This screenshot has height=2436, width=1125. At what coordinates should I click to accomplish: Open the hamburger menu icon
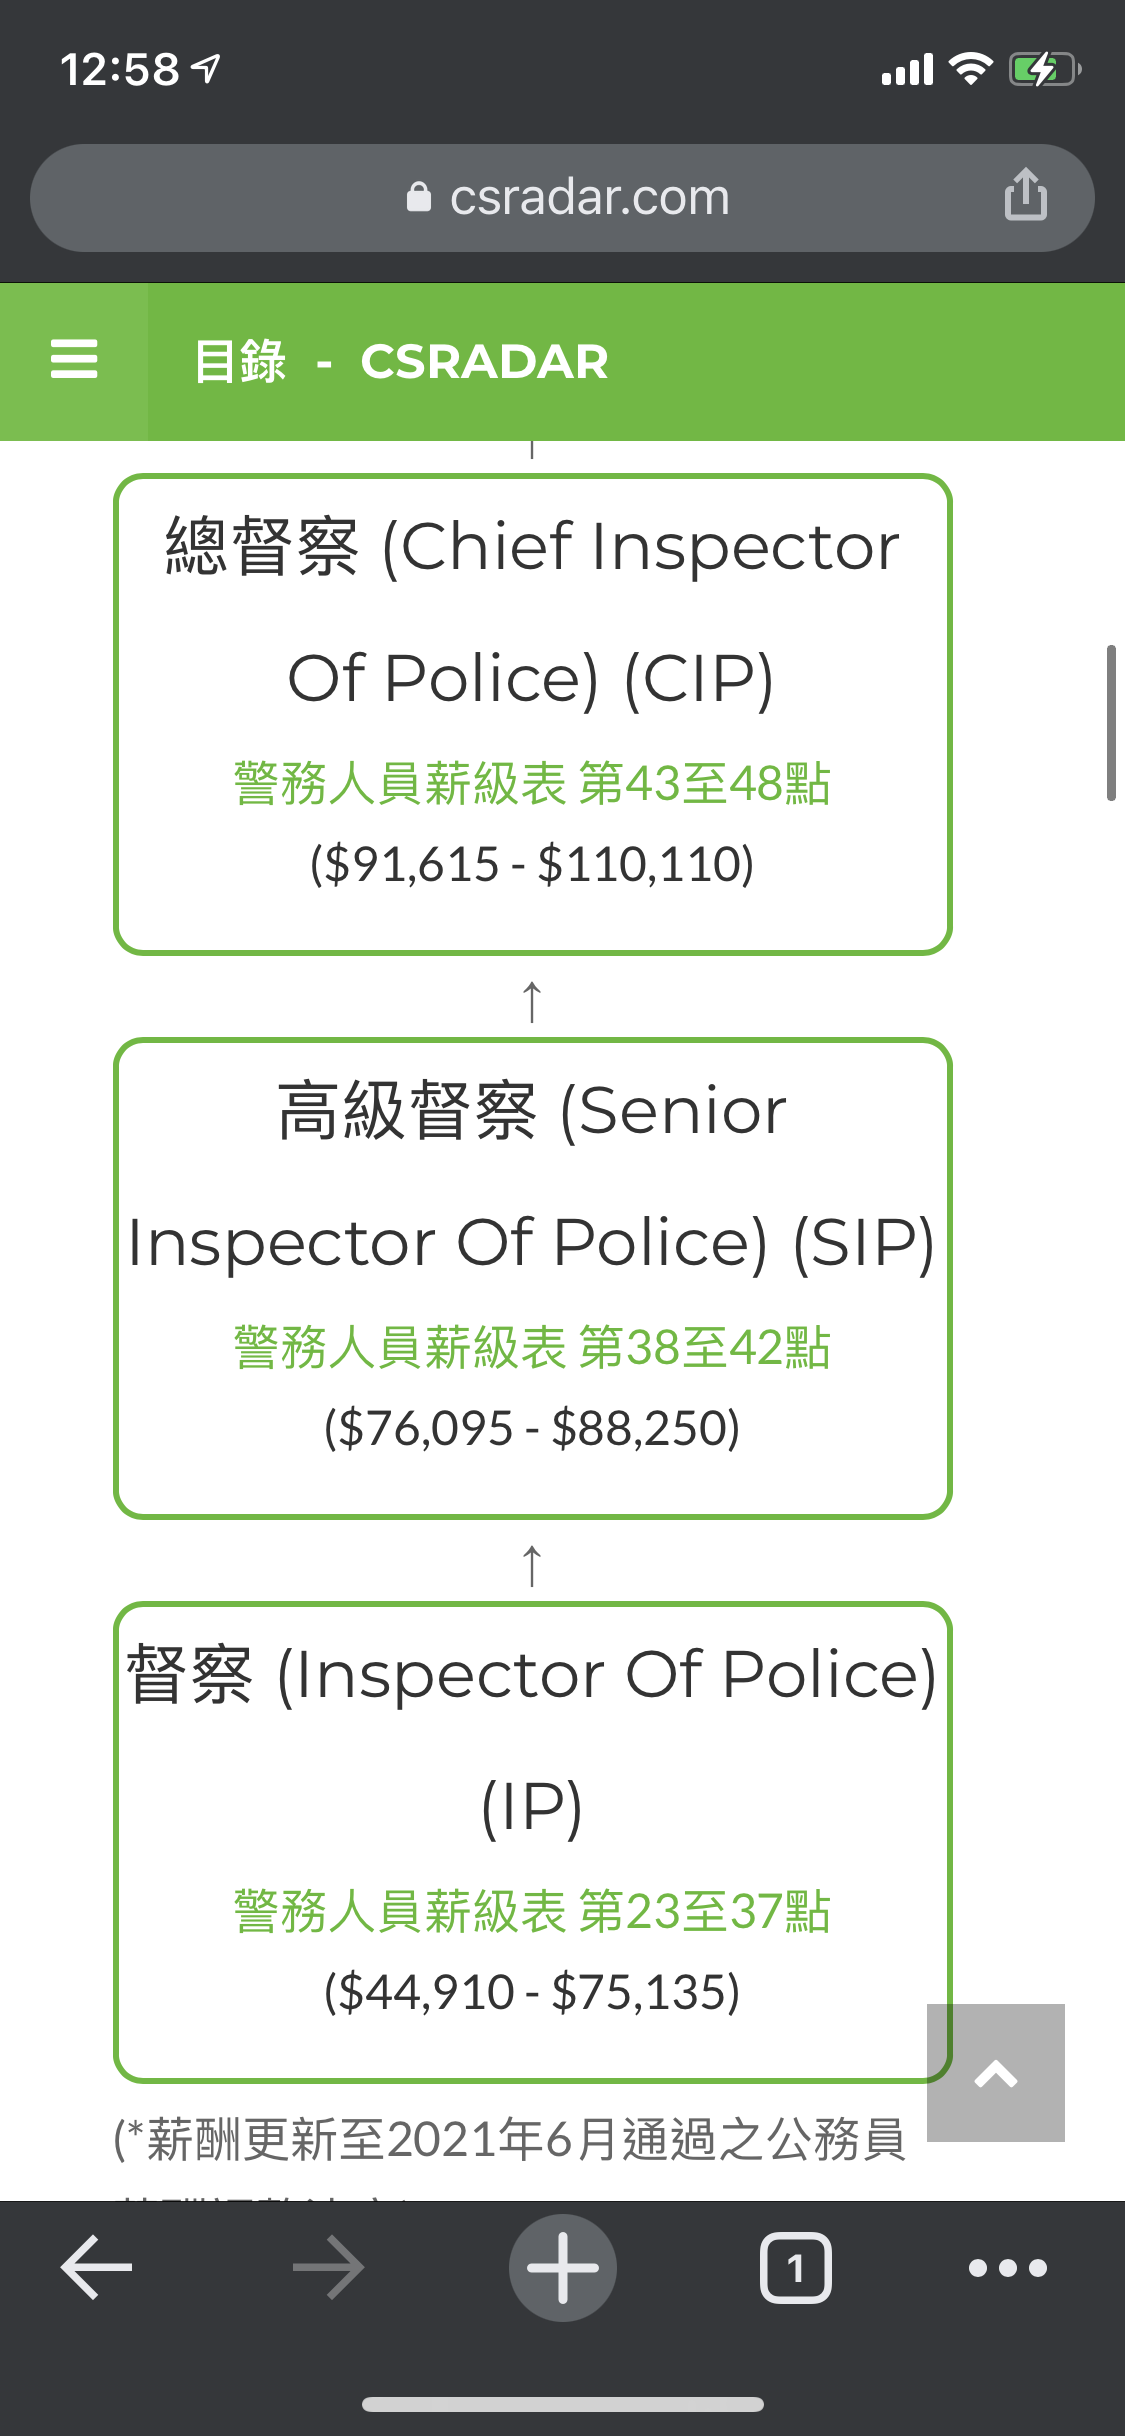74,360
